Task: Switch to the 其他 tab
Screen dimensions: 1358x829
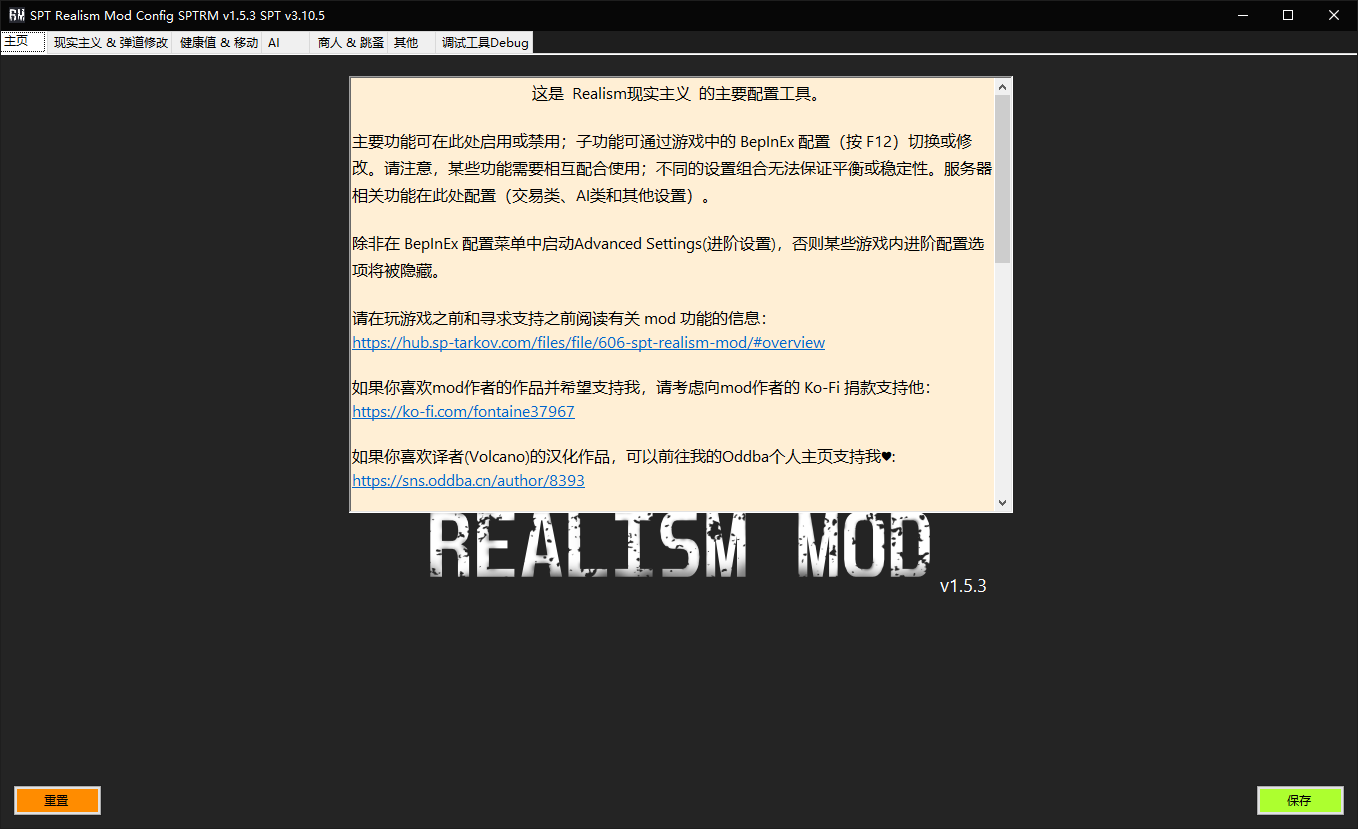Action: 406,43
